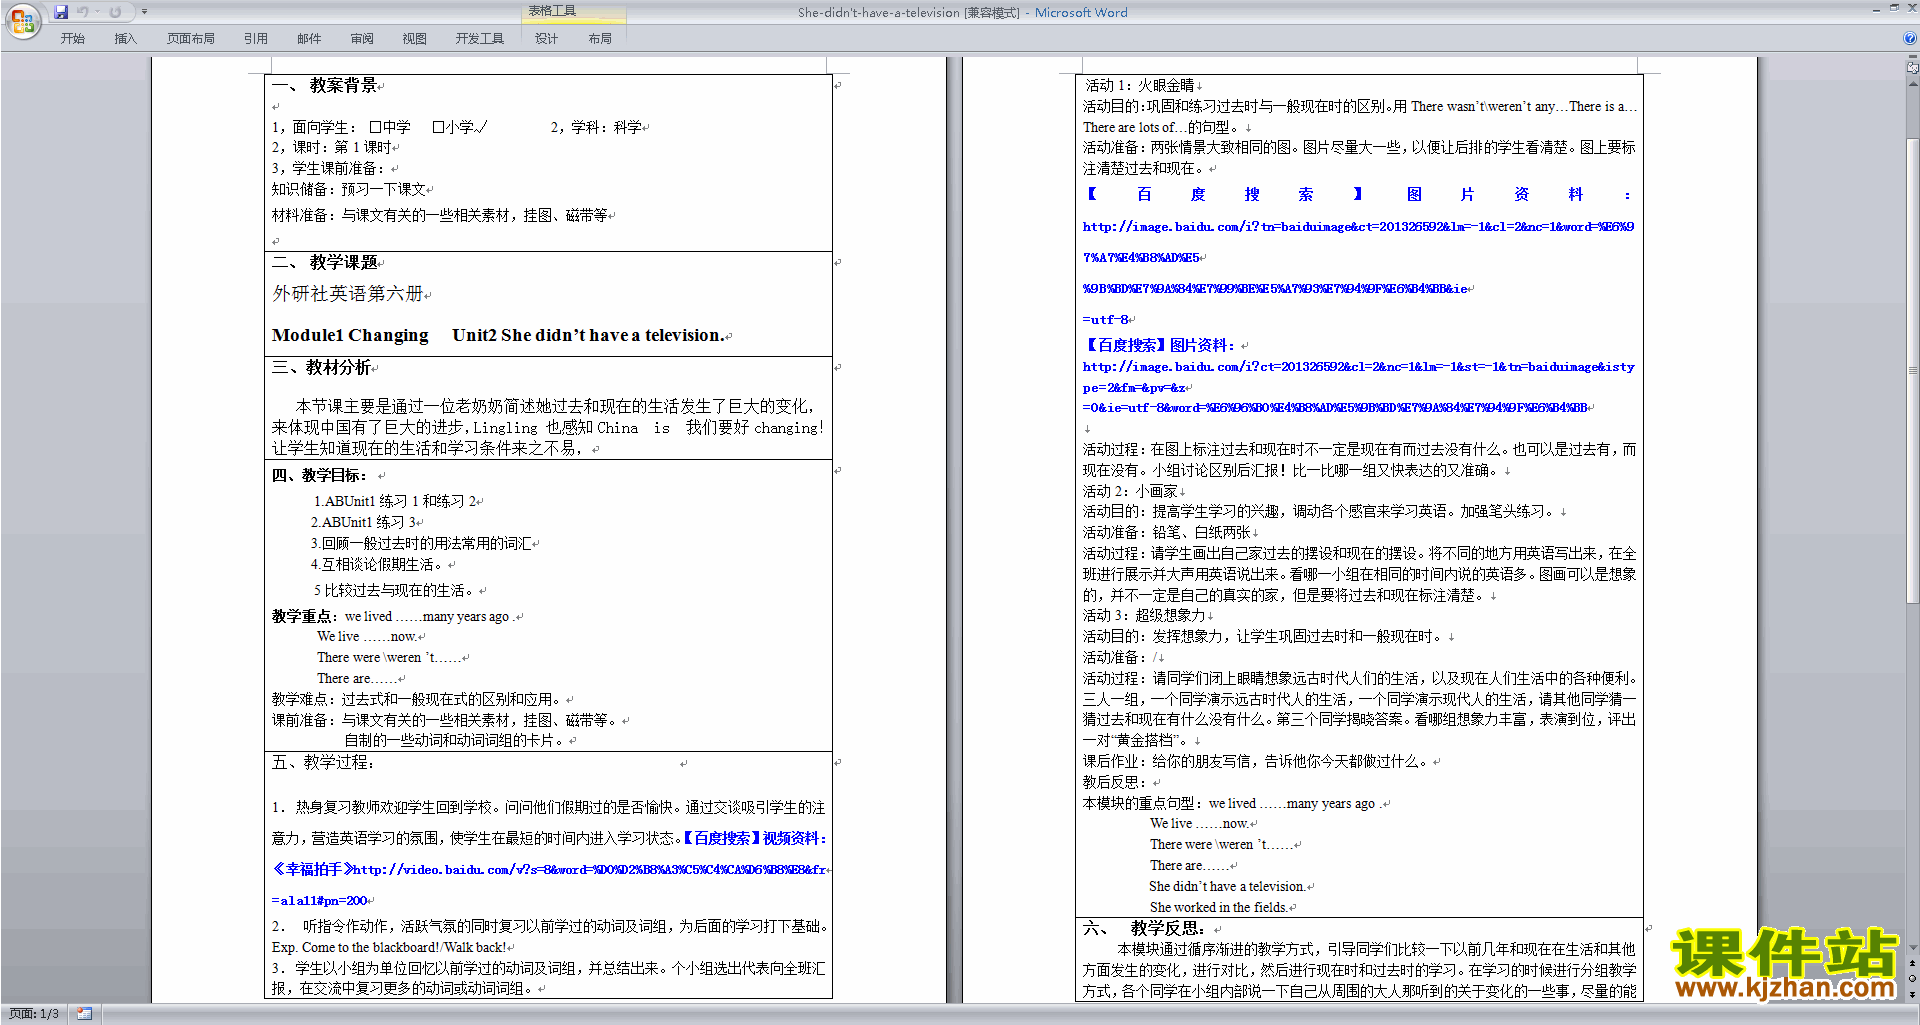Click the line 2, 课时: 第 1 课时
The height and width of the screenshot is (1025, 1920).
(x=332, y=148)
